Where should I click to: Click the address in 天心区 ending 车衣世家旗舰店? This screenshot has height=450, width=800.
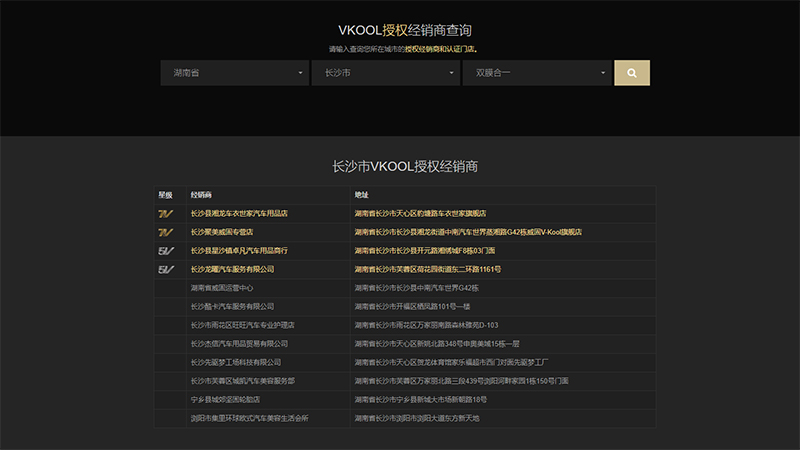420,213
